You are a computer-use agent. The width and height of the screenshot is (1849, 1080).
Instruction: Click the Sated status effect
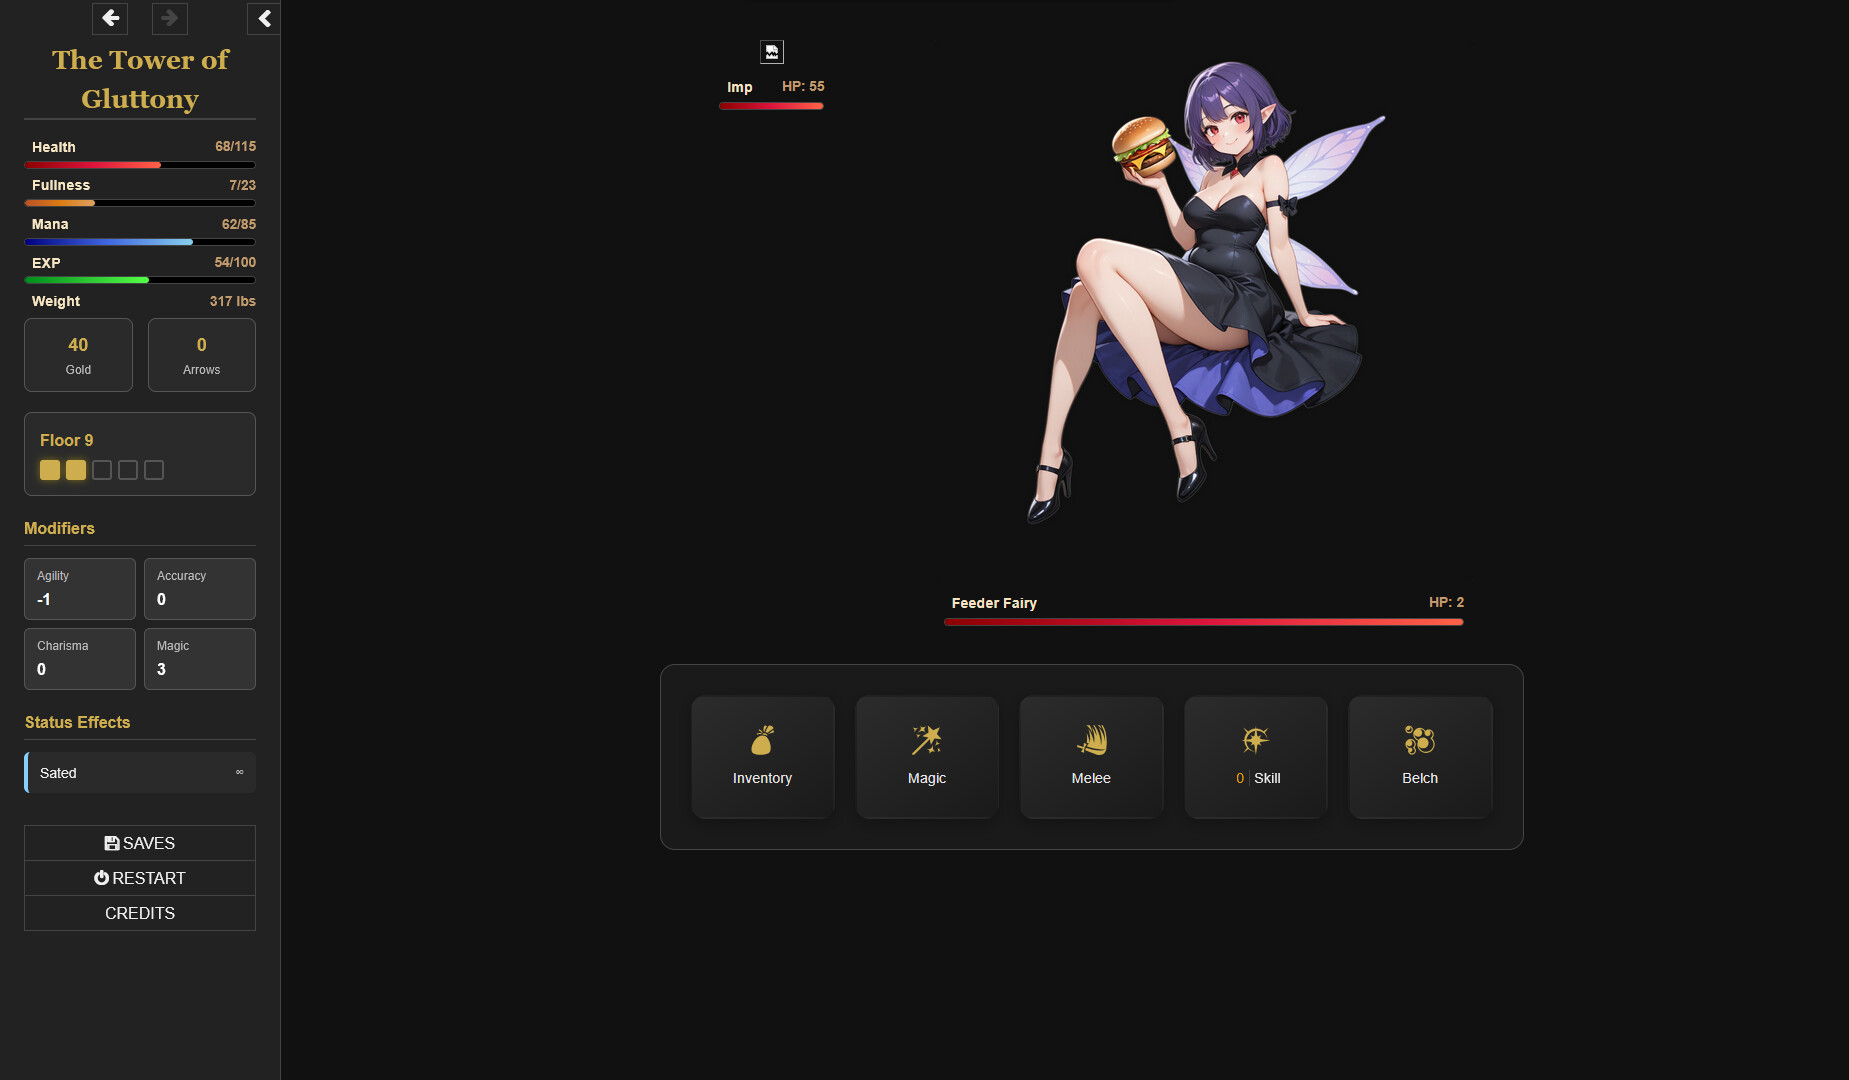[140, 773]
